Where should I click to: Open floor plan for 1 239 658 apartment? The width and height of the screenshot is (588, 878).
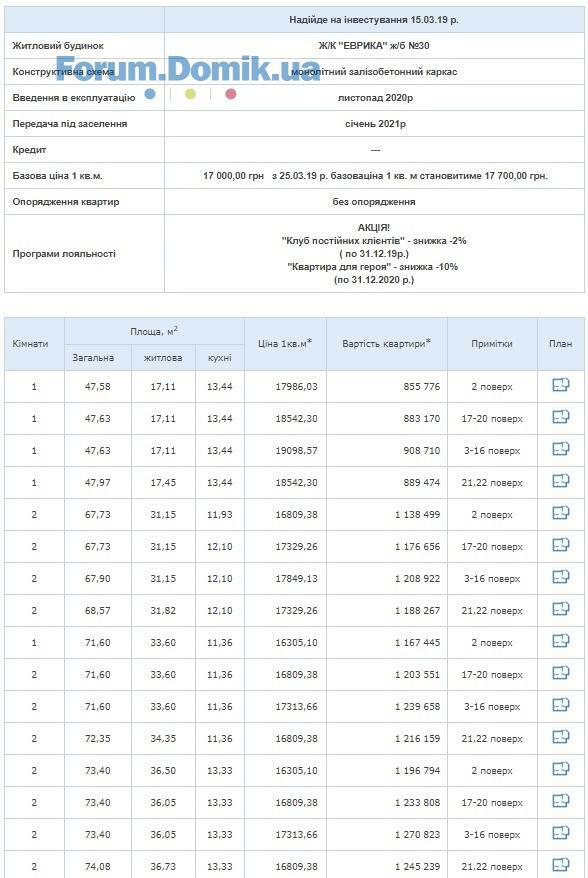tap(561, 704)
